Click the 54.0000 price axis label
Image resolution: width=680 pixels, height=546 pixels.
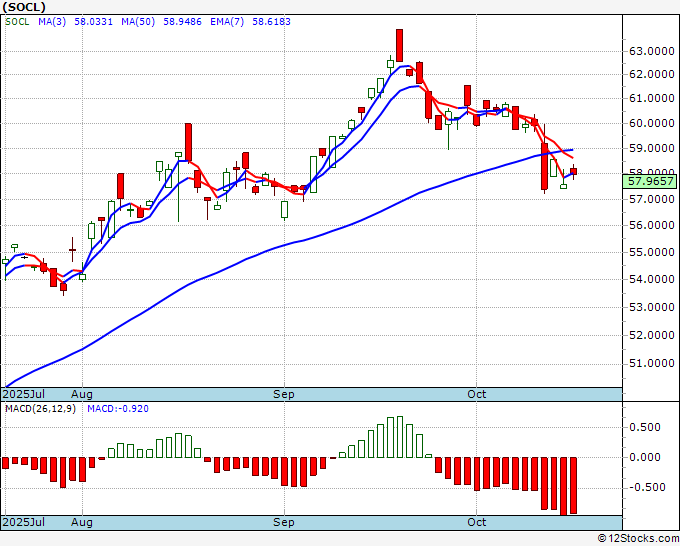click(651, 279)
